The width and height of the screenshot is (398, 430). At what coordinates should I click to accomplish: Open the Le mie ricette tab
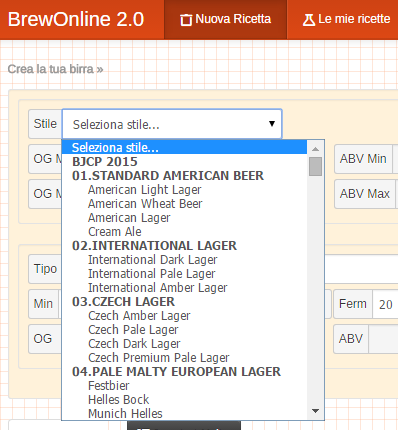click(343, 19)
